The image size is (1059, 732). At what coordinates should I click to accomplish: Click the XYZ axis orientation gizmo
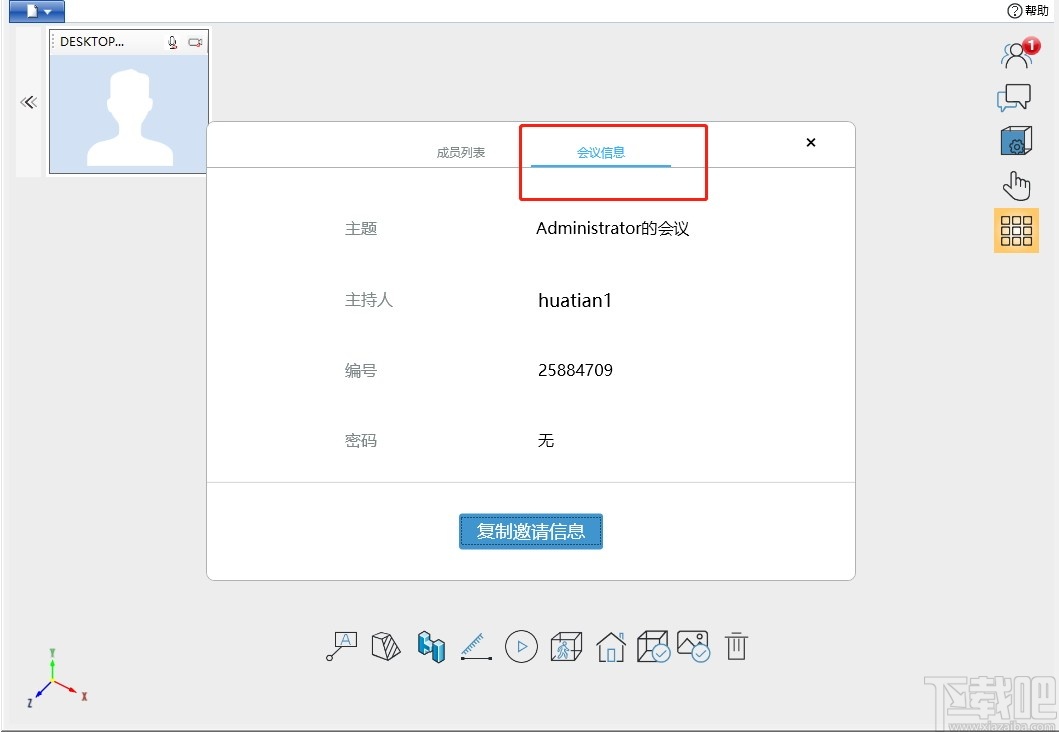57,678
